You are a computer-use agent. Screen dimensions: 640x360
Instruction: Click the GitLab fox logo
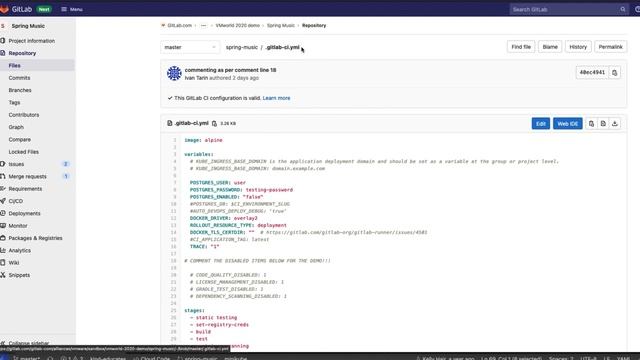coord(4,9)
